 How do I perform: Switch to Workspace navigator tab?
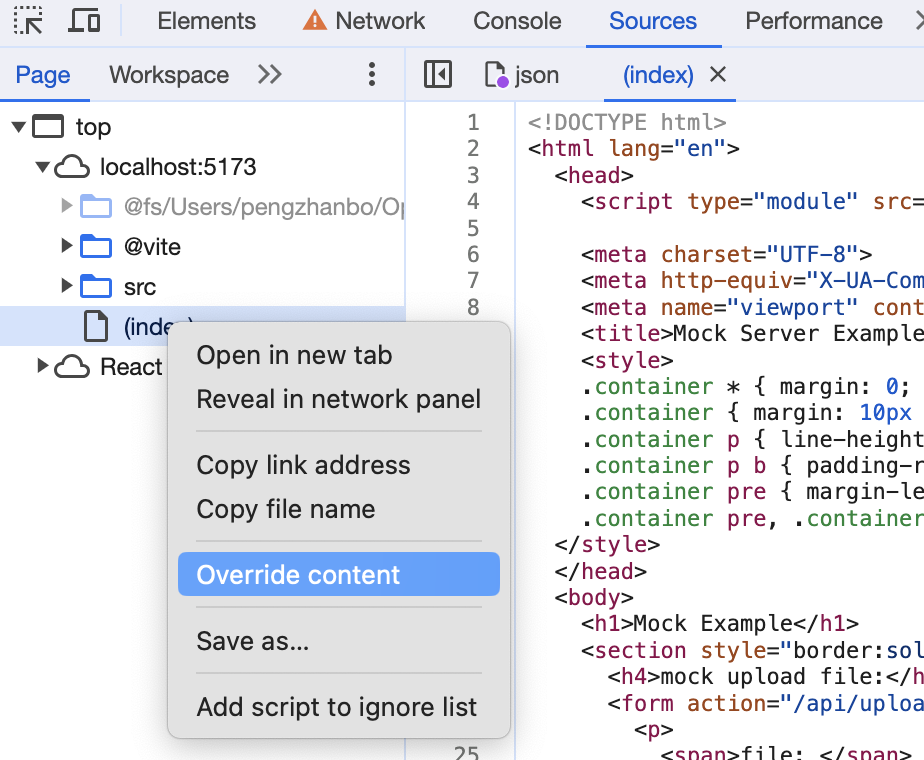(169, 75)
